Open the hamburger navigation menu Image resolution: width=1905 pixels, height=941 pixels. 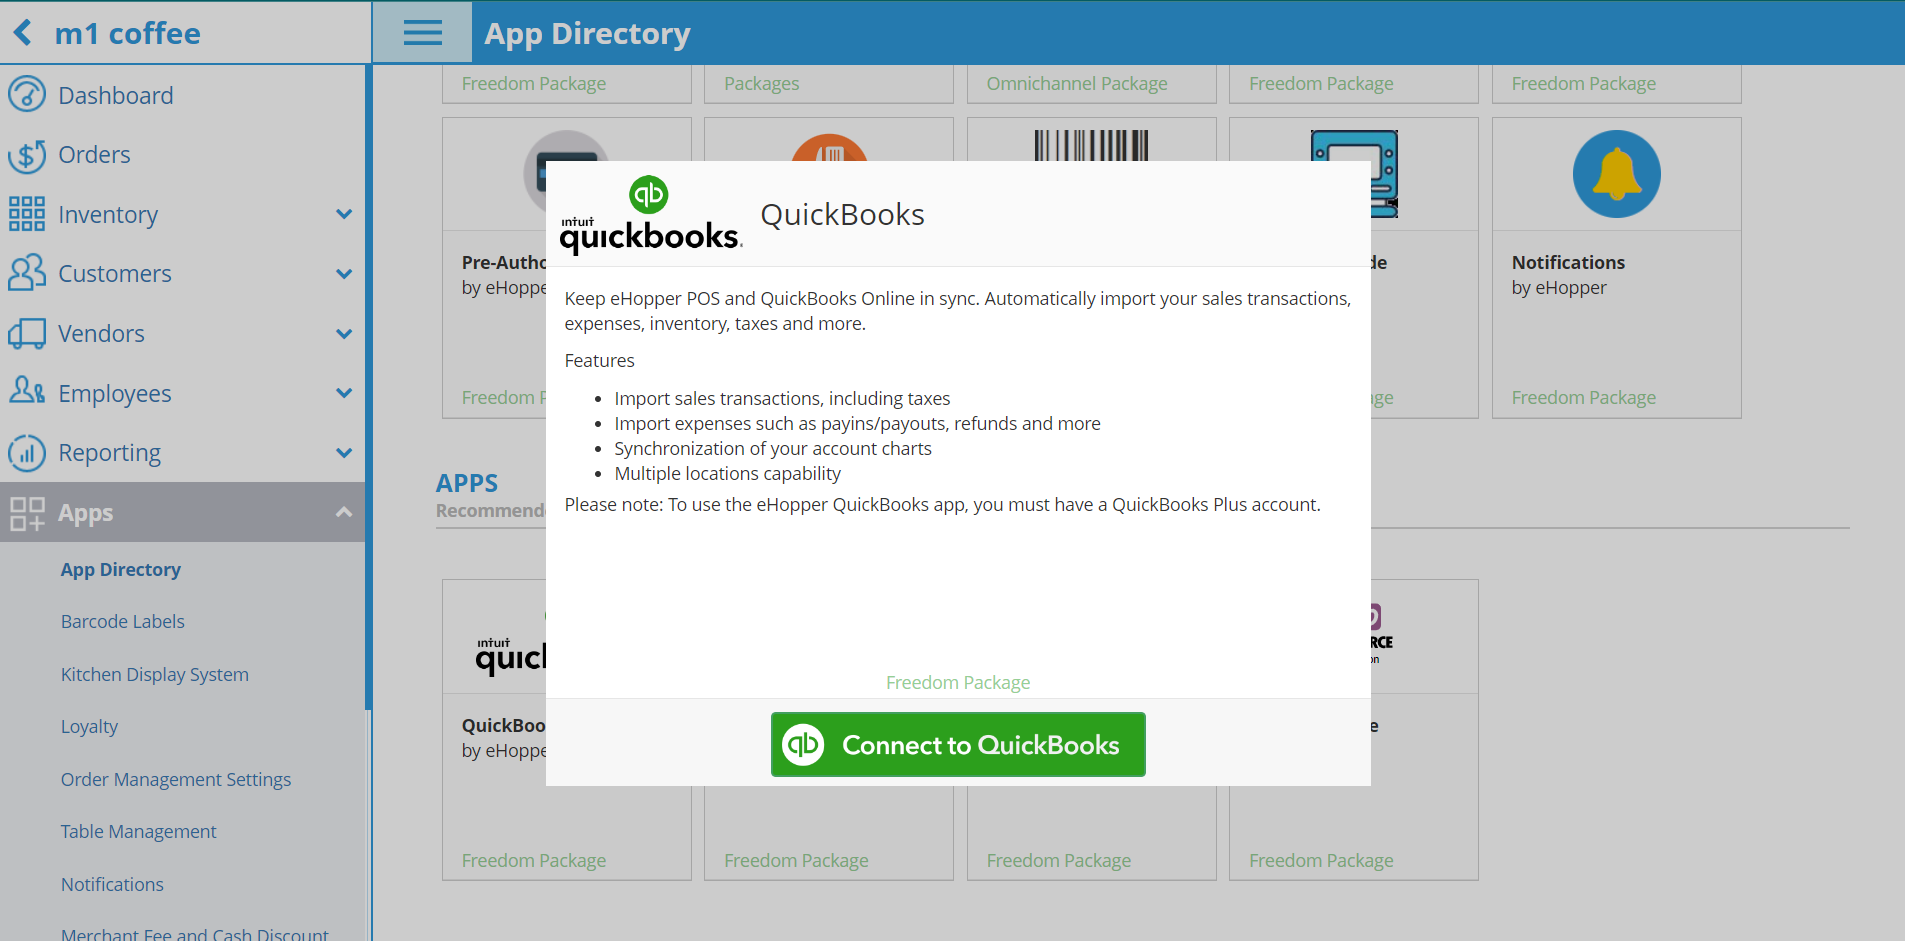421,31
